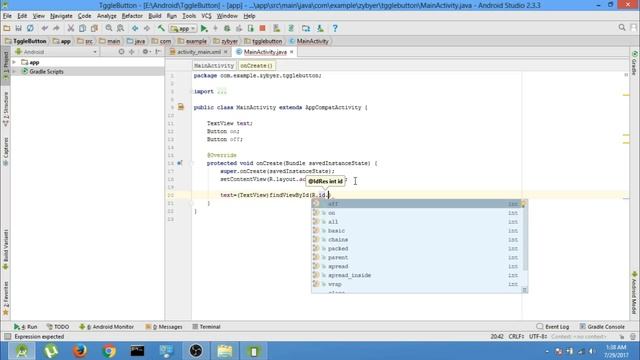Viewport: 640px width, 360px height.
Task: Click the Synchronize toolbar icon
Action: point(30,28)
